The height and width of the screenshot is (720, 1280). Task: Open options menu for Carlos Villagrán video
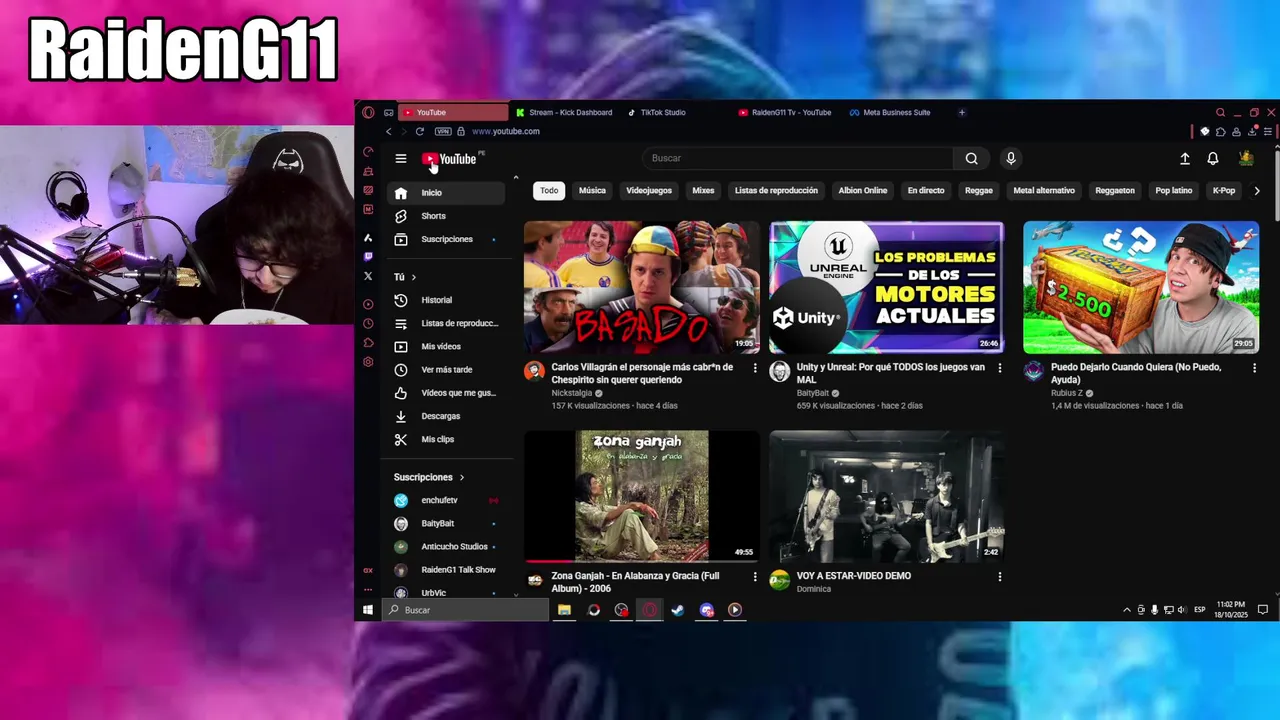pyautogui.click(x=755, y=368)
